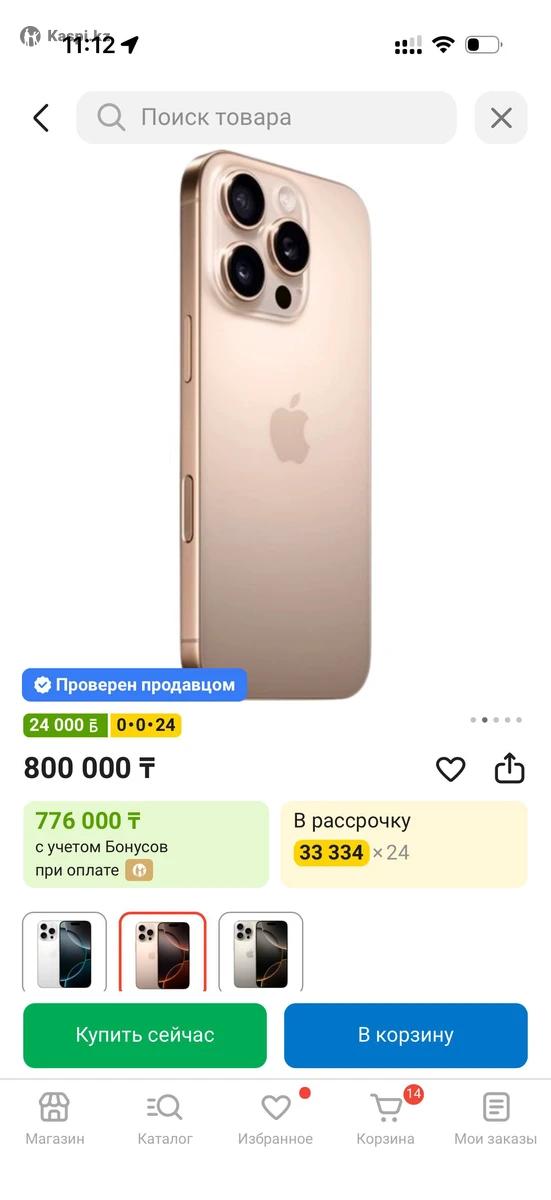Select the natural titanium iPhone variant

tap(261, 953)
